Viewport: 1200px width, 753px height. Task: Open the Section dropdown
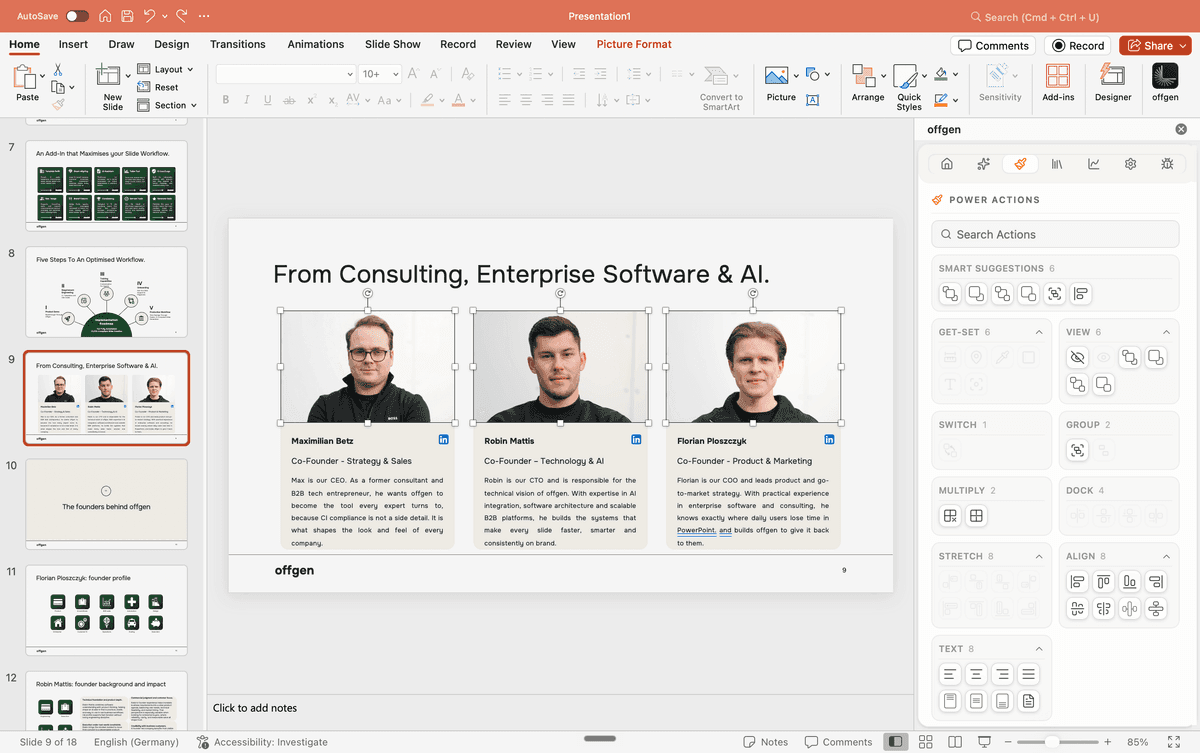click(167, 105)
